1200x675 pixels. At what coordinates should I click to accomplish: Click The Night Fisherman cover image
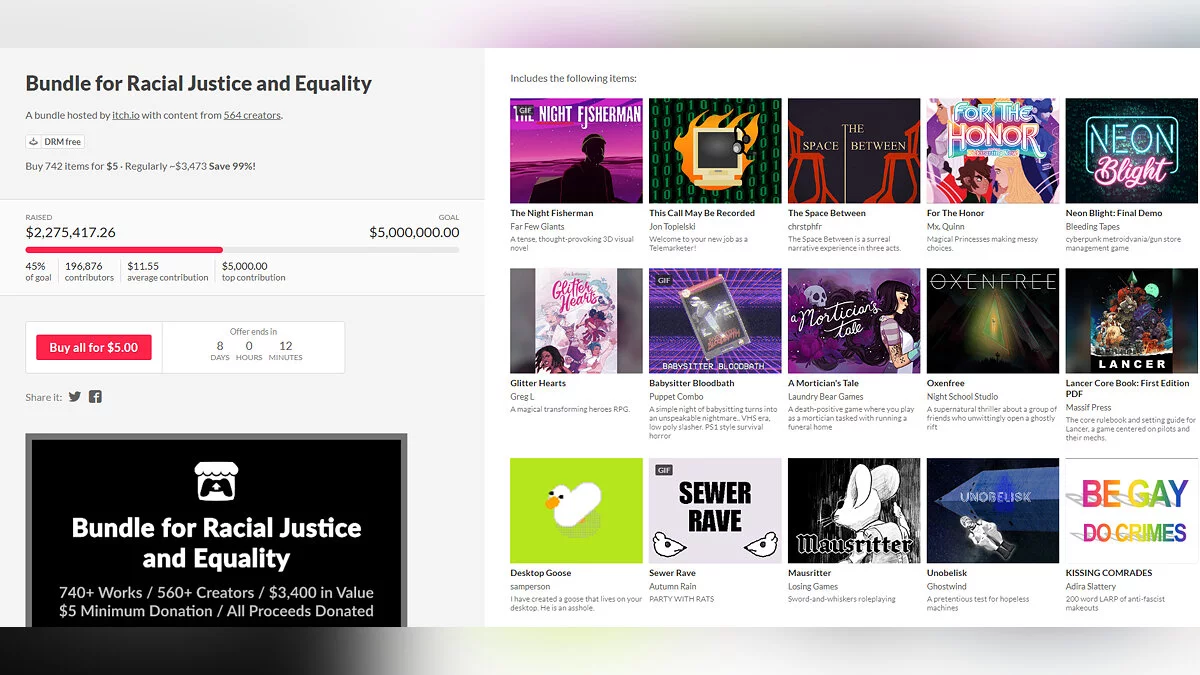[x=576, y=151]
